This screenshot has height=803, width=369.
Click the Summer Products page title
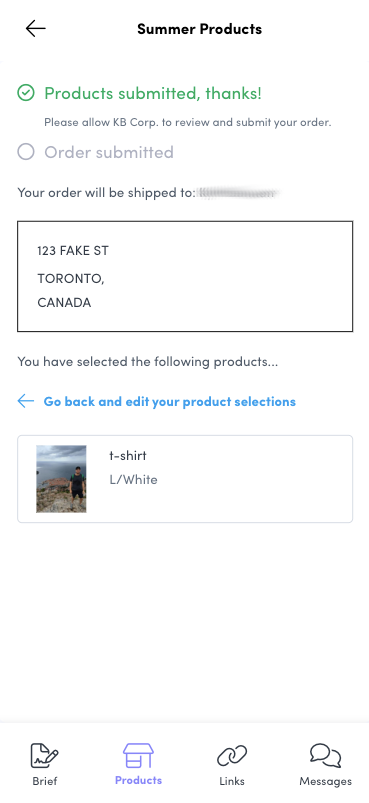(200, 29)
